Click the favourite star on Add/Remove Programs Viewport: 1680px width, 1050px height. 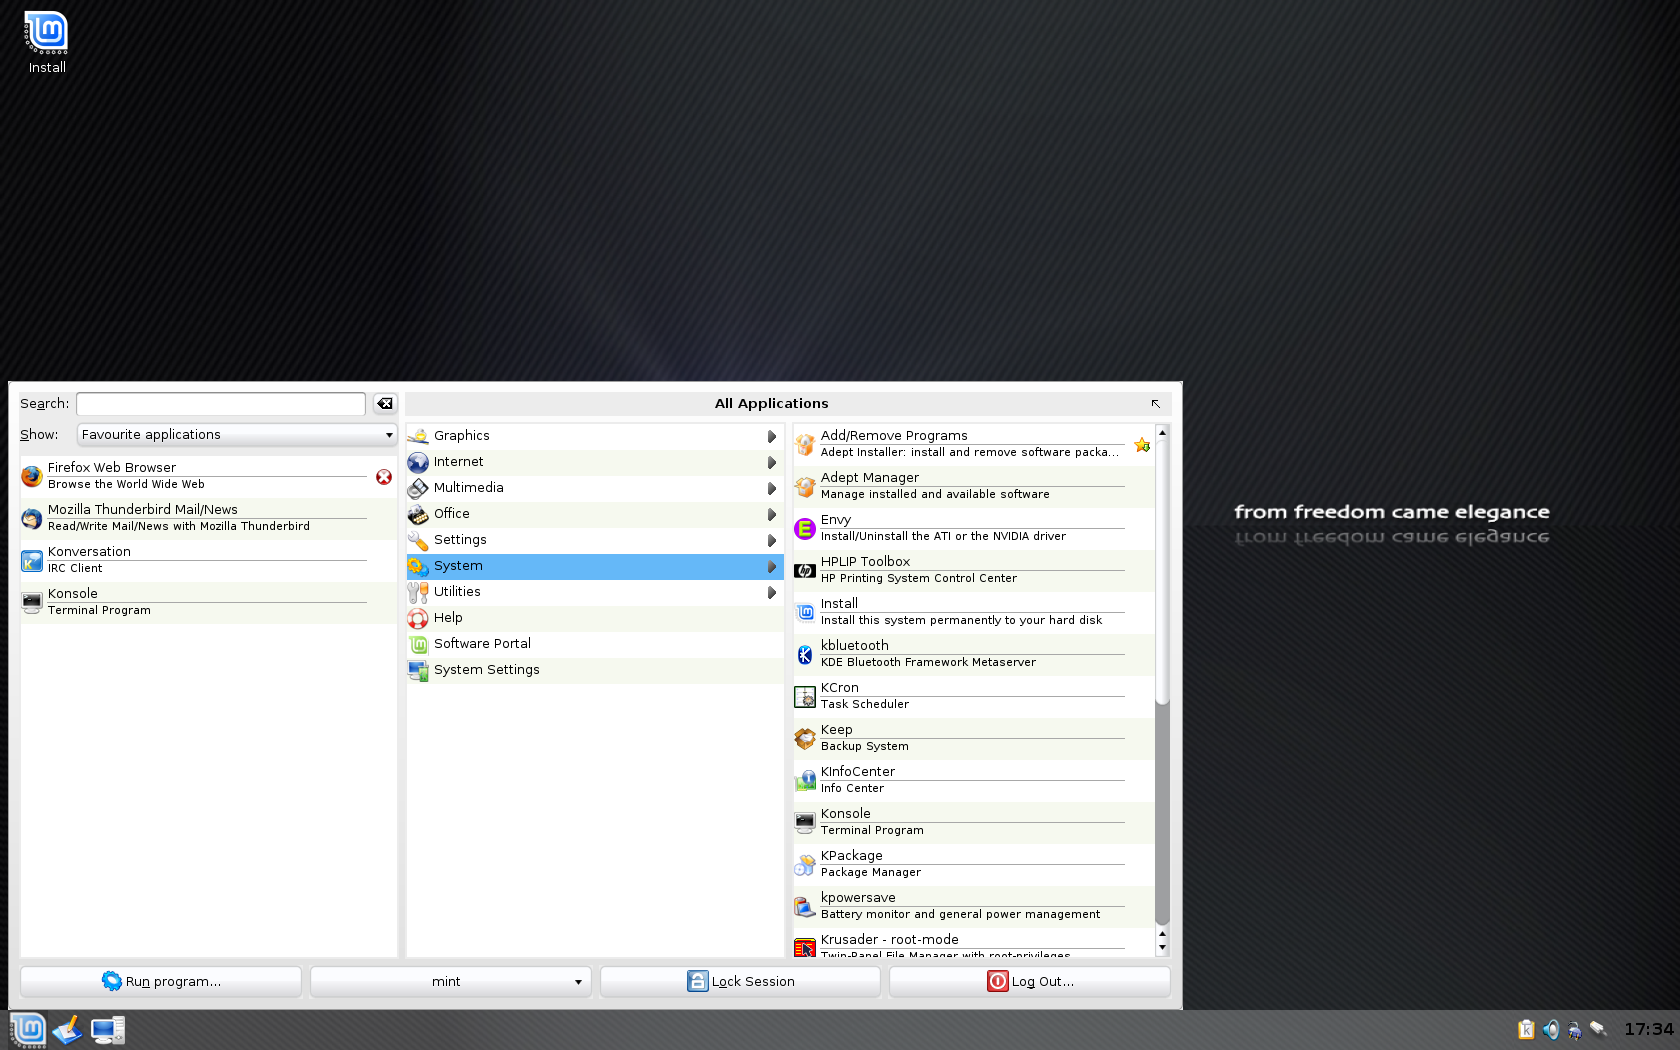click(1142, 445)
